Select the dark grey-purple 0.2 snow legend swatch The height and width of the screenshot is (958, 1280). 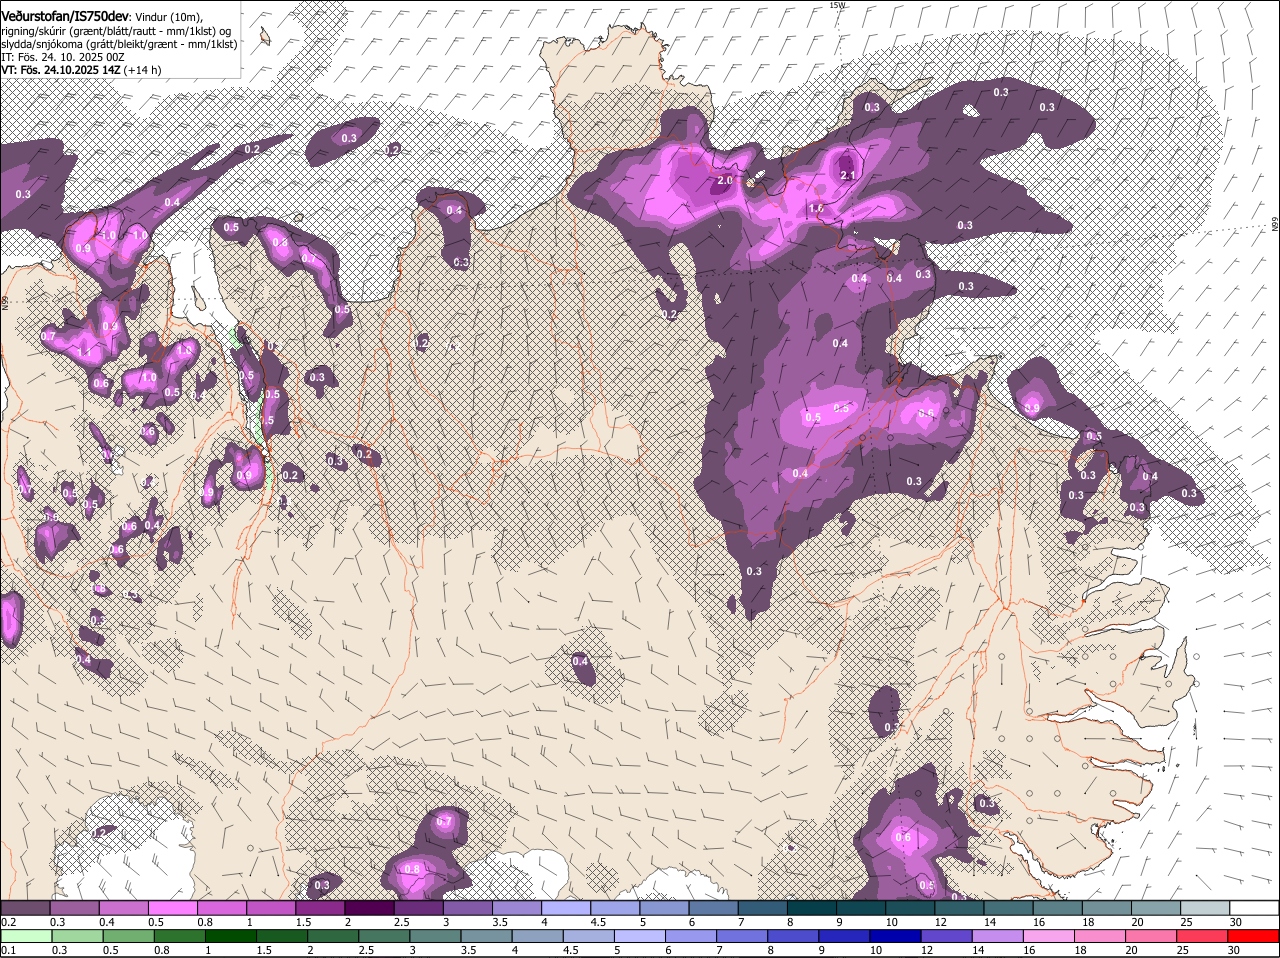click(25, 908)
